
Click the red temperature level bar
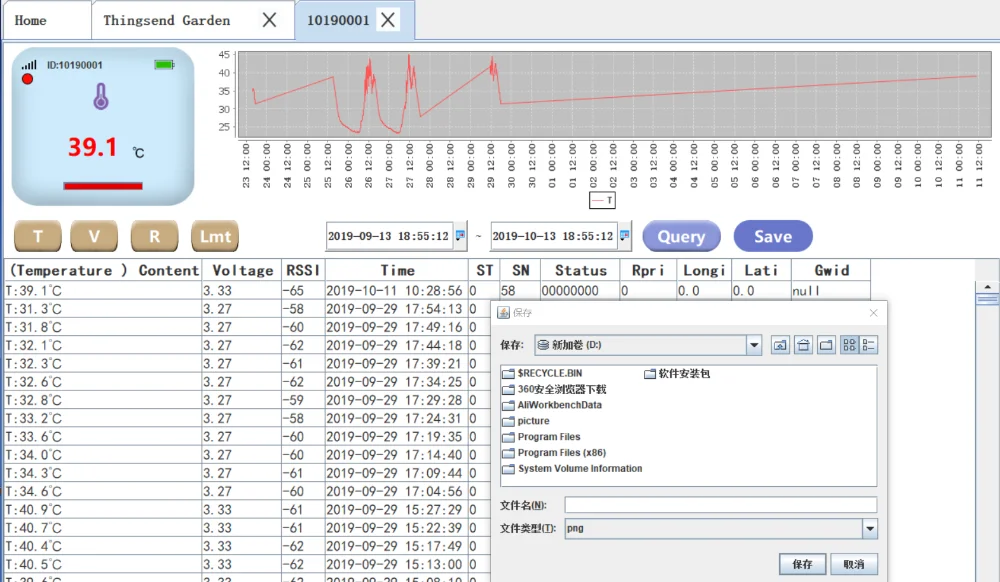[x=102, y=185]
